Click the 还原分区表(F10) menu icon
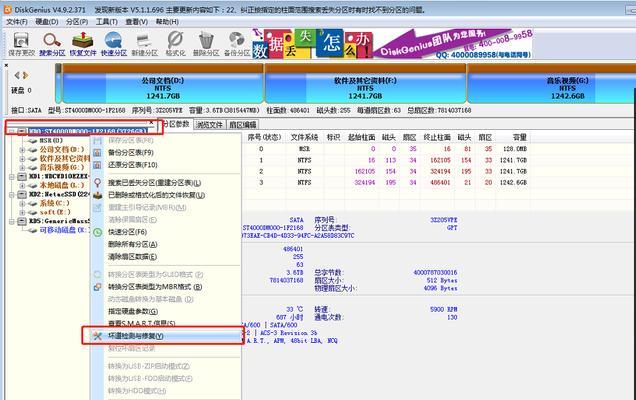The height and width of the screenshot is (400, 636). click(x=97, y=165)
